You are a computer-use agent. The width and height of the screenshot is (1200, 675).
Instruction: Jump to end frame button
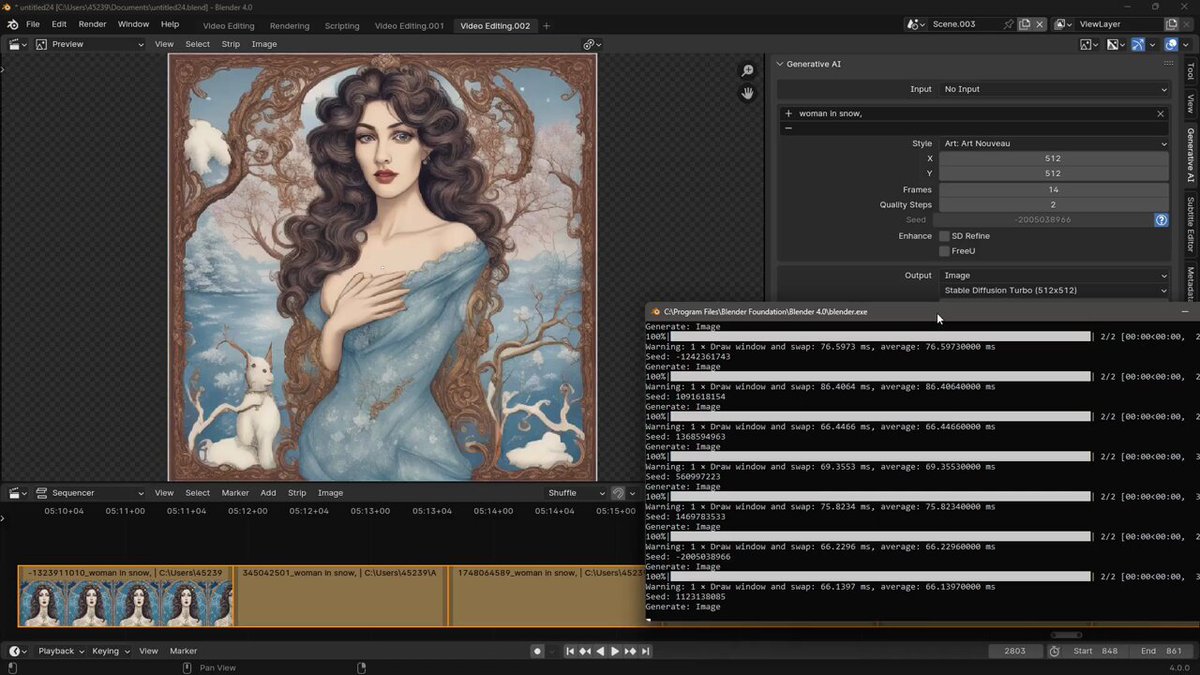point(645,651)
